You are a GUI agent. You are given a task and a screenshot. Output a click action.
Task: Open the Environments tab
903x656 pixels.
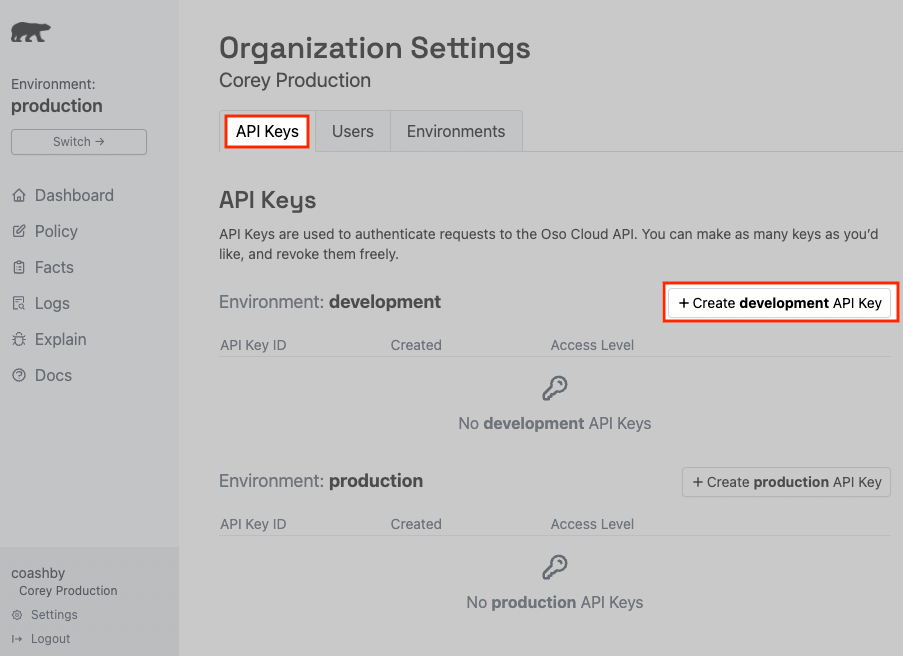456,132
